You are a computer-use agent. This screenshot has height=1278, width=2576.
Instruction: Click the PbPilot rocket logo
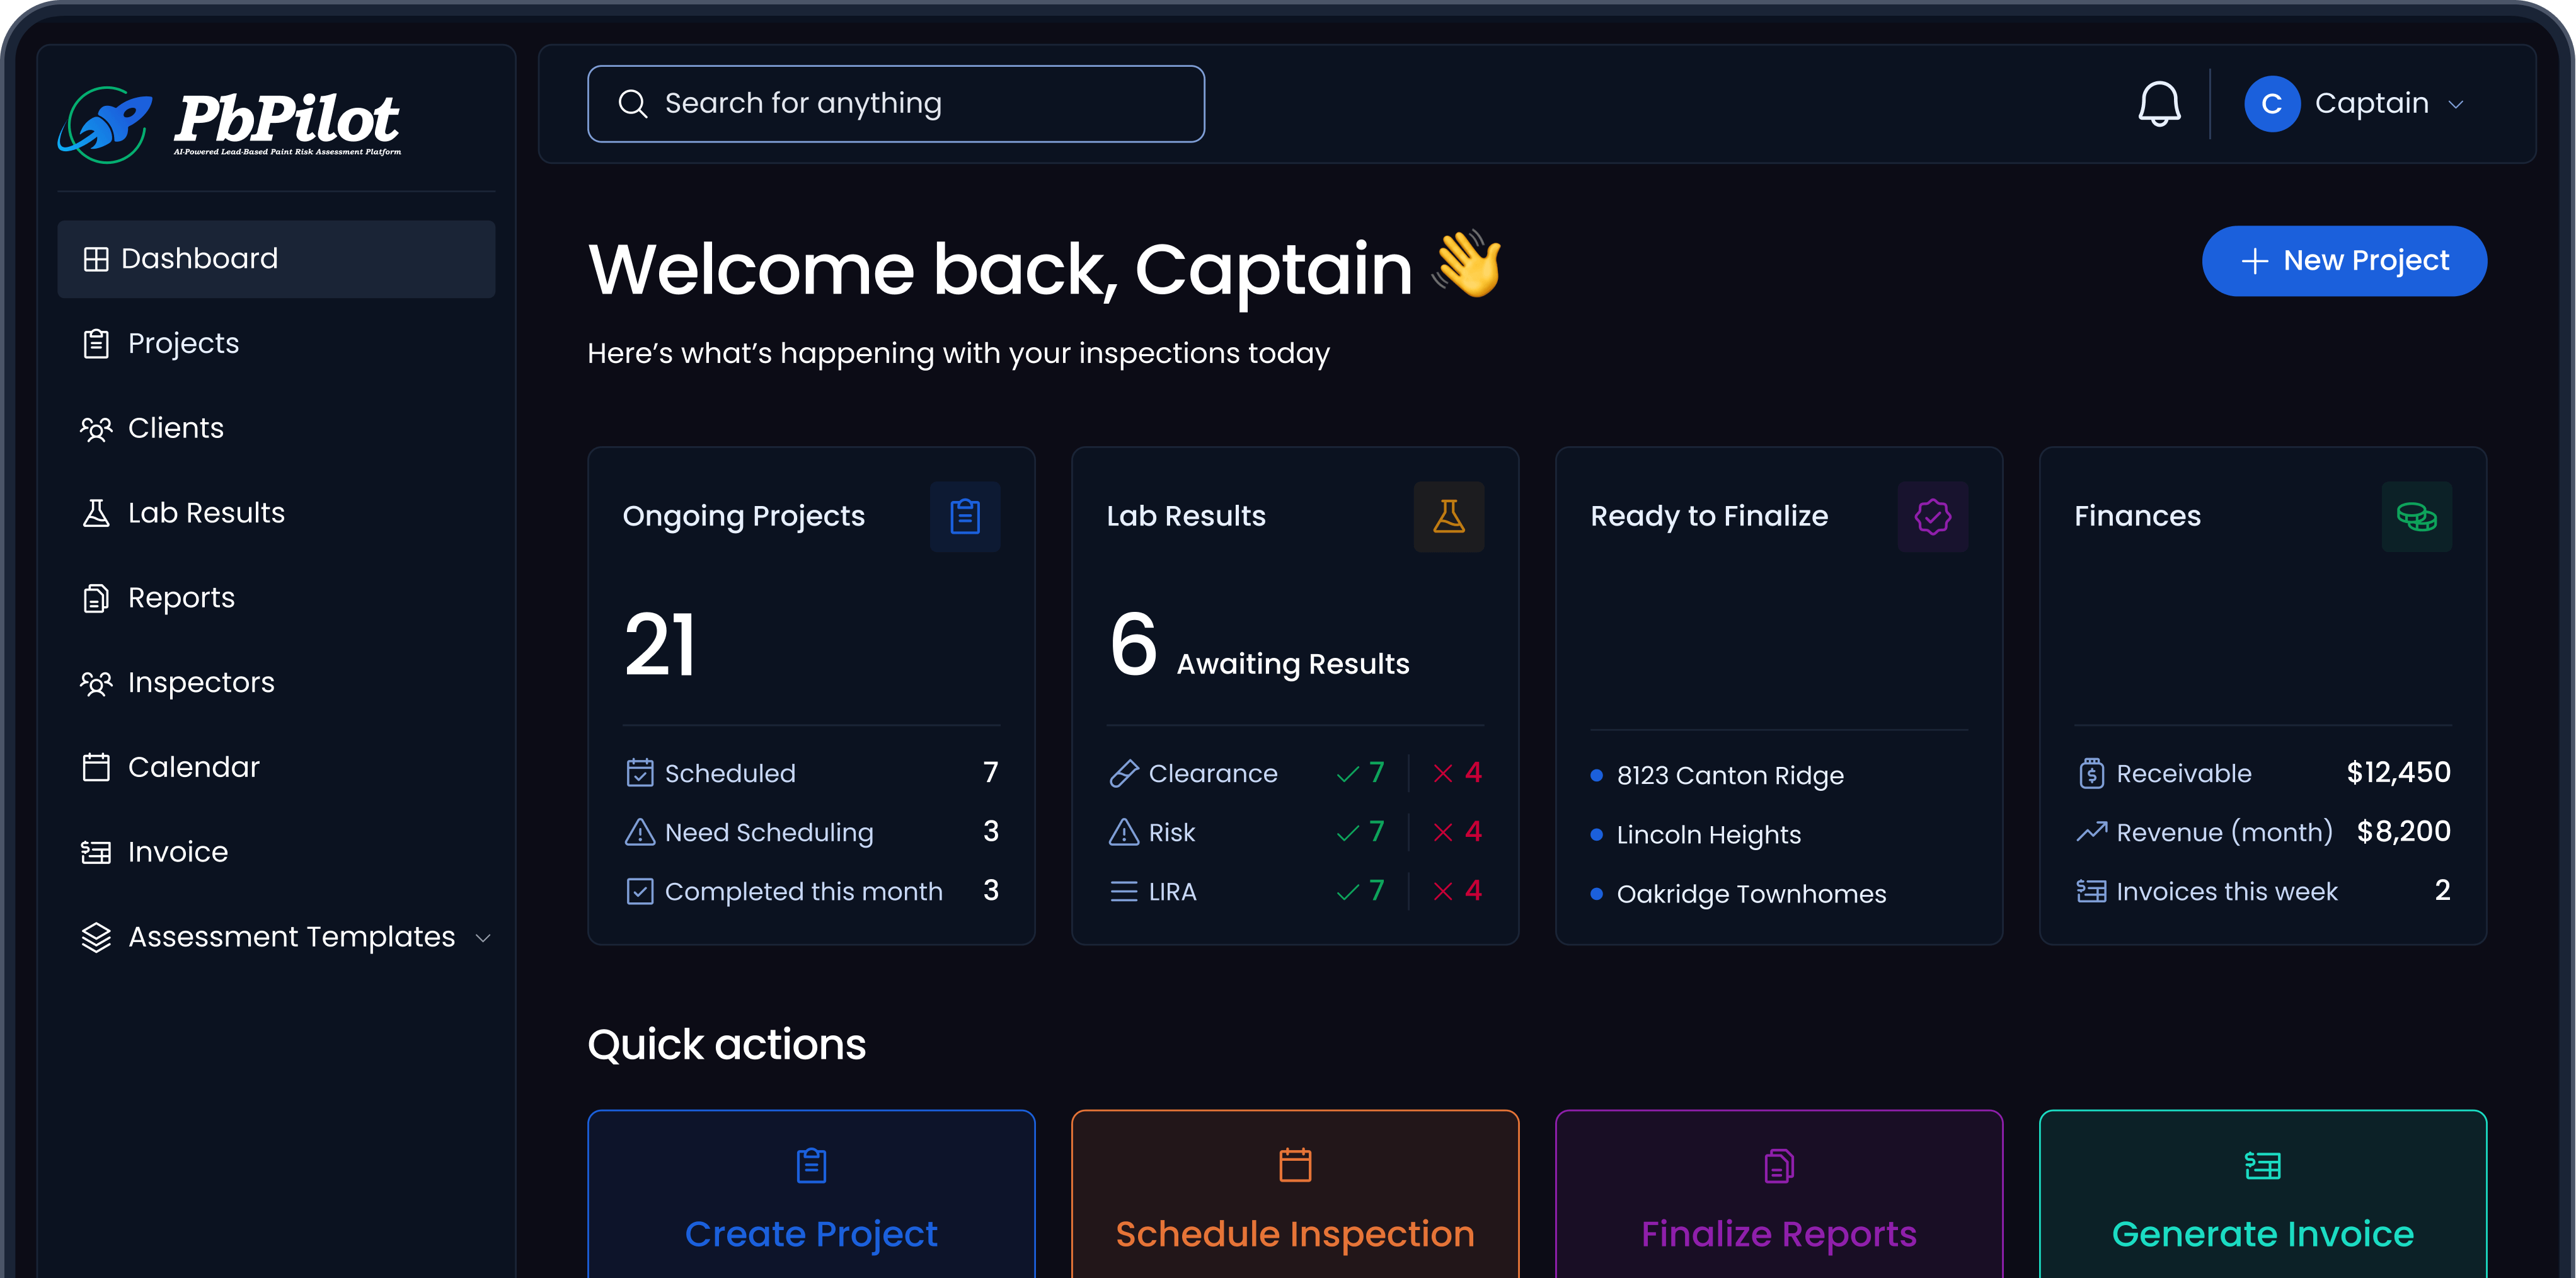pos(105,122)
